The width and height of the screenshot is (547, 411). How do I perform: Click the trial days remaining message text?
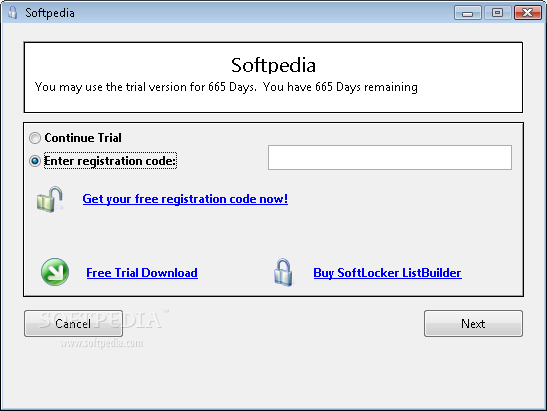point(226,87)
